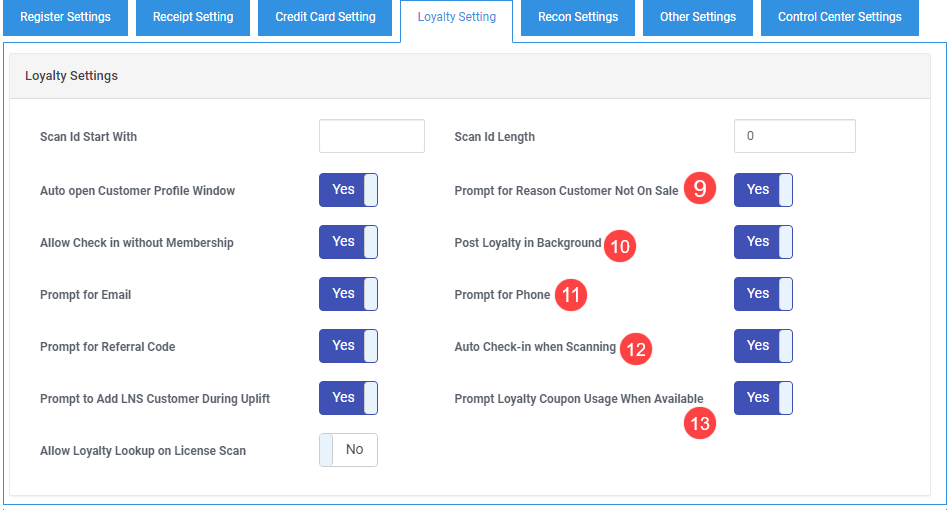Screen dimensions: 949x510
Task: Open the Recon Settings tab
Action: [x=578, y=18]
